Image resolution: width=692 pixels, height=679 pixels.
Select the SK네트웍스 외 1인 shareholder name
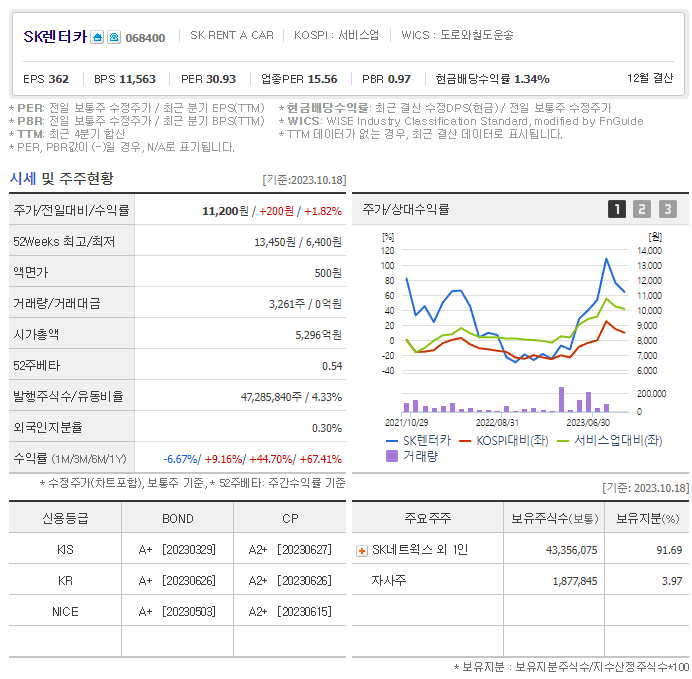pos(420,550)
